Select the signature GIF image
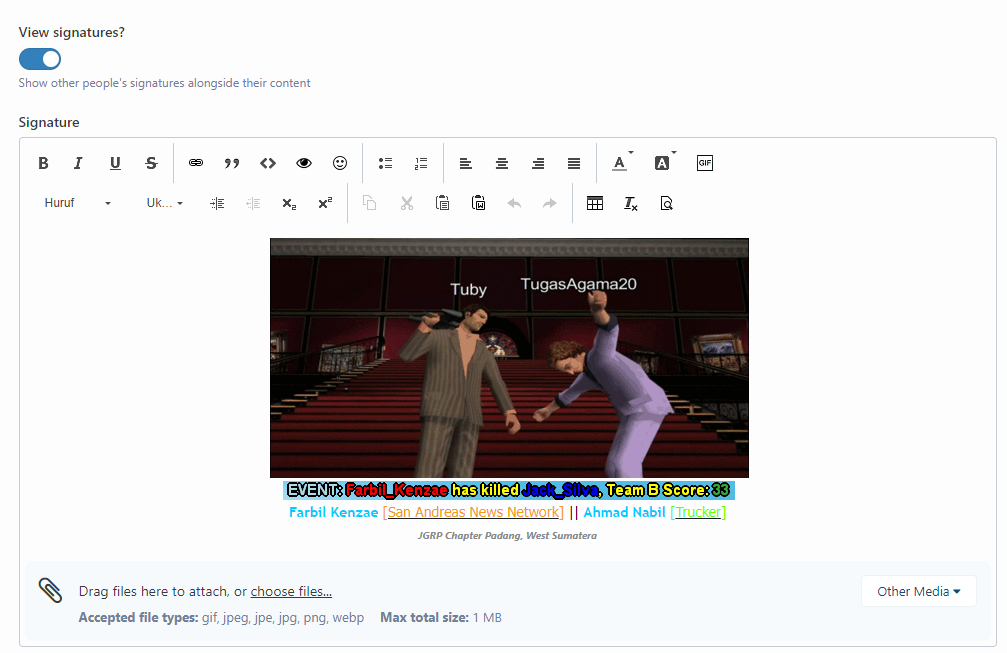 tap(509, 358)
